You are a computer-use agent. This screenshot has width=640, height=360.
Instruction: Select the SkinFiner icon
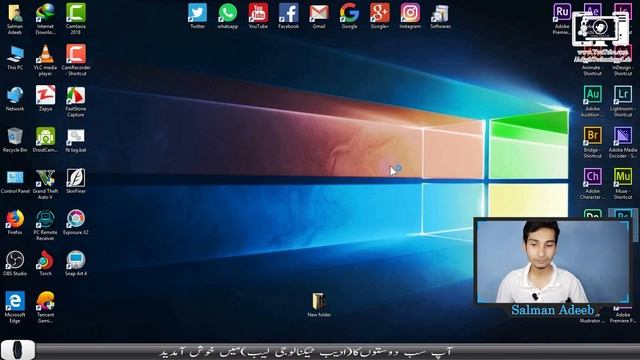click(76, 178)
